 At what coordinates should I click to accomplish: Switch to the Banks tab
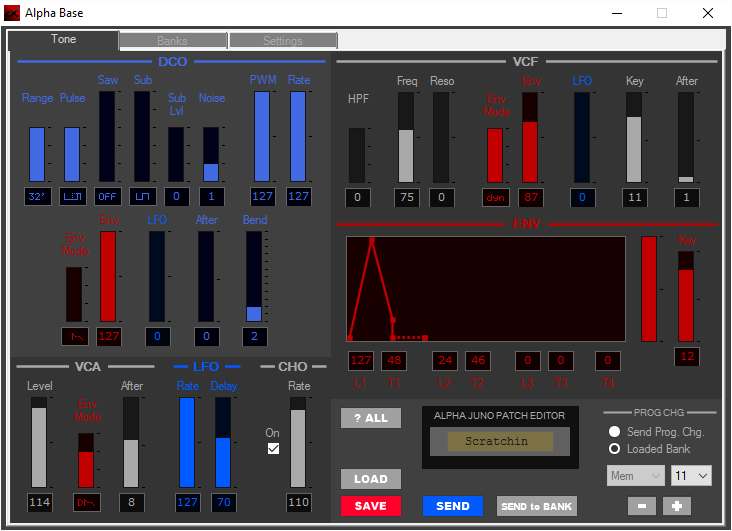pyautogui.click(x=173, y=41)
